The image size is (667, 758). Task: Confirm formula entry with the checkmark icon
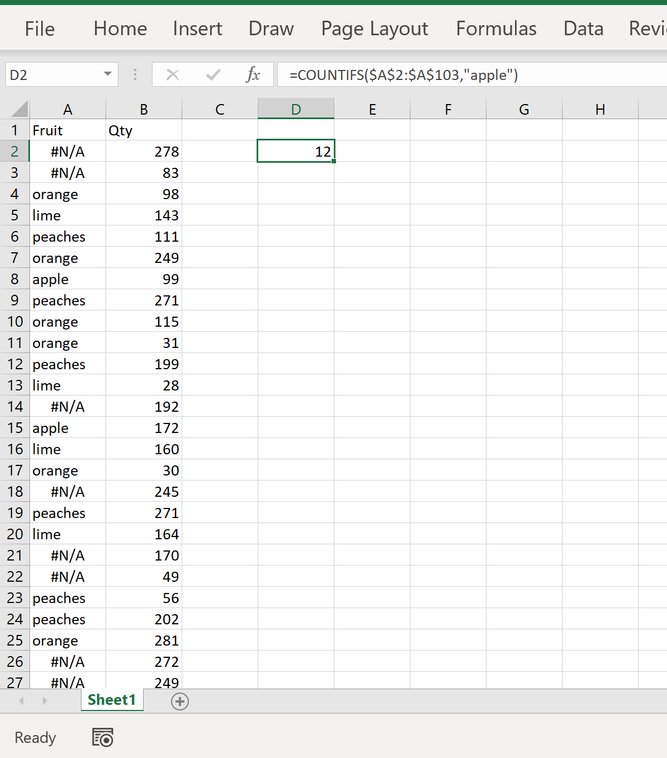pos(213,75)
